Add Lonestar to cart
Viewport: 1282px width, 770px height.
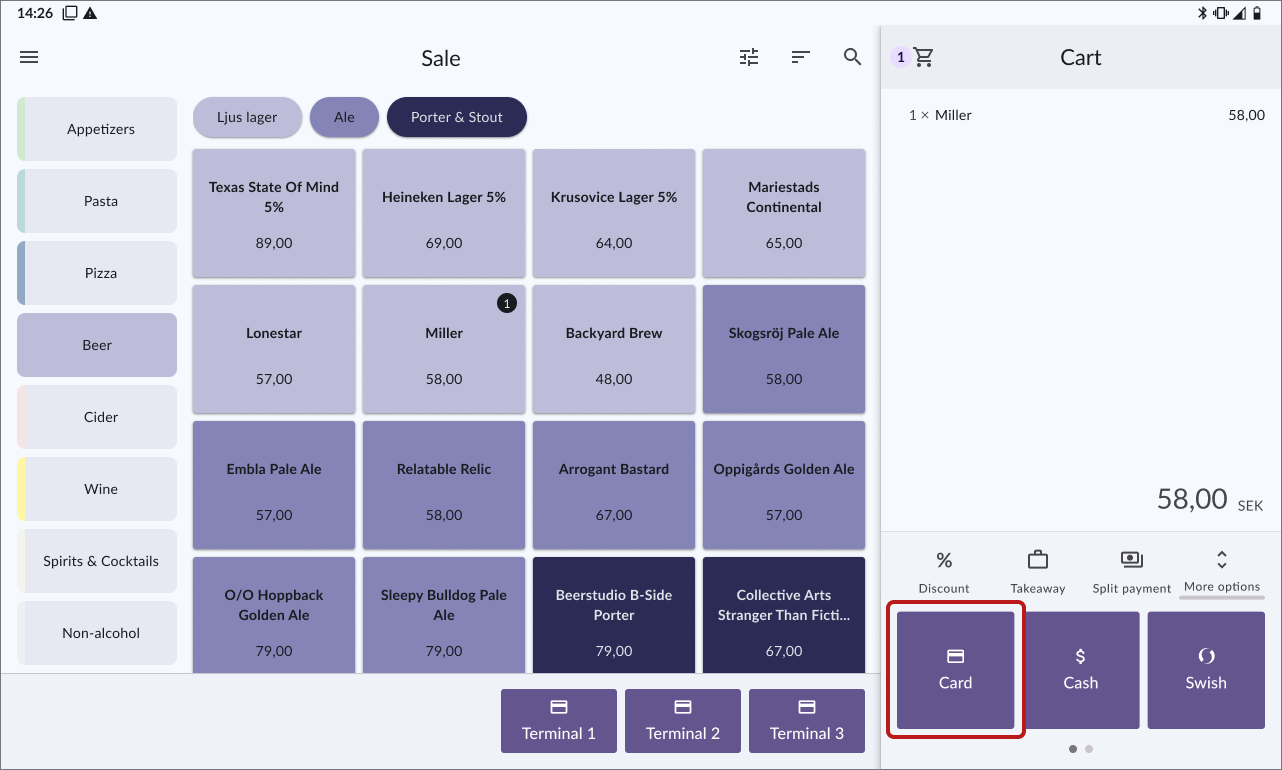coord(274,349)
